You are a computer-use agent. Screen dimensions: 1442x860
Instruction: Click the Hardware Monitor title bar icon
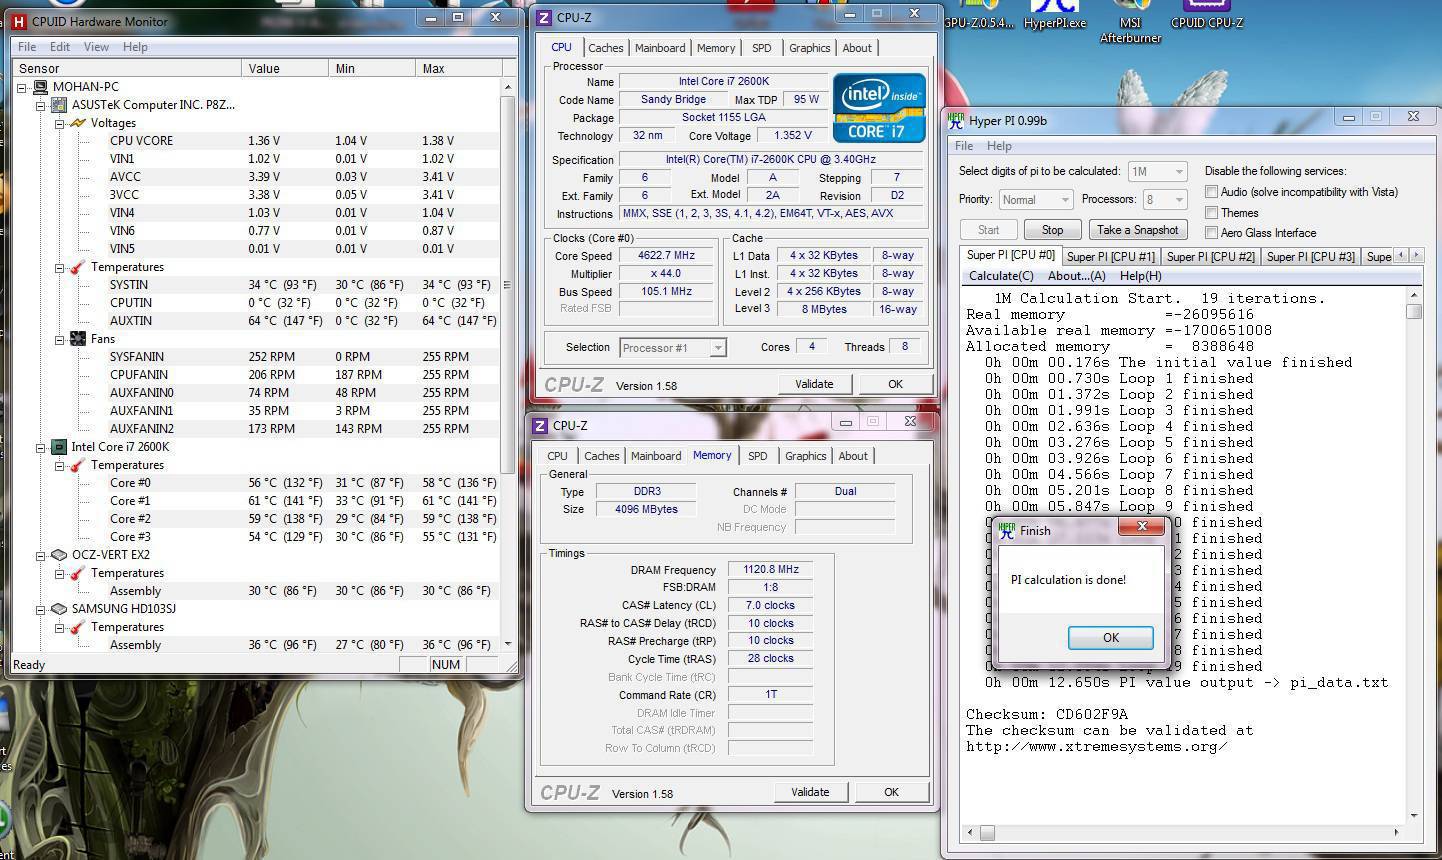[x=19, y=20]
